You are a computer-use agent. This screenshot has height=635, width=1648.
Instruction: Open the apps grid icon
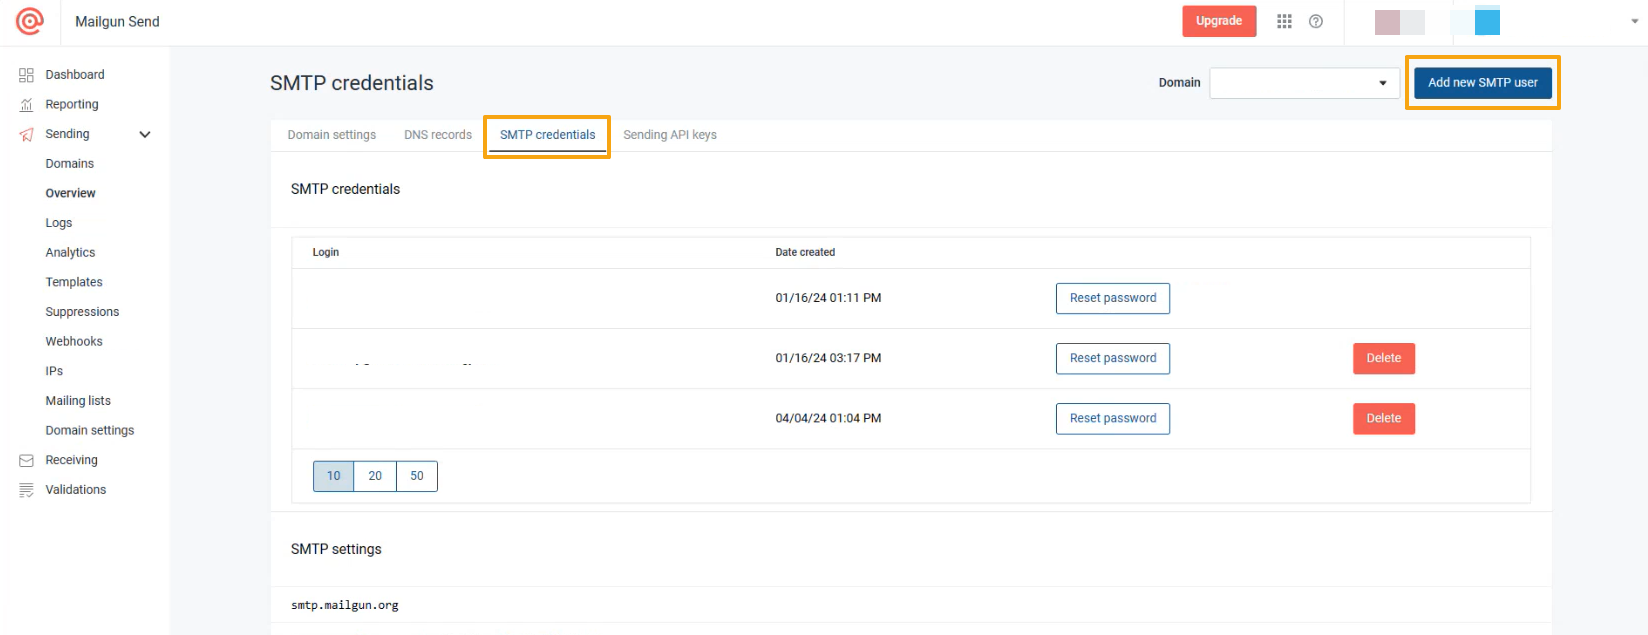tap(1284, 21)
